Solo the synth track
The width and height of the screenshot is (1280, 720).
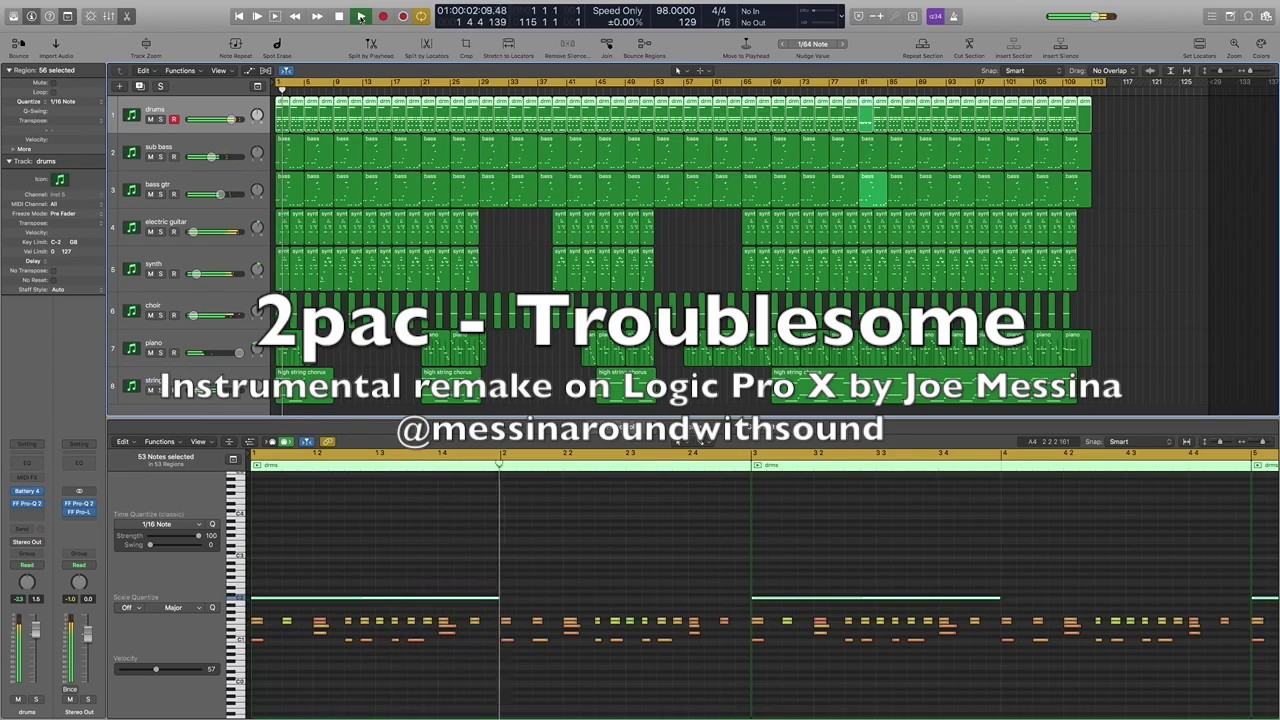(x=161, y=274)
